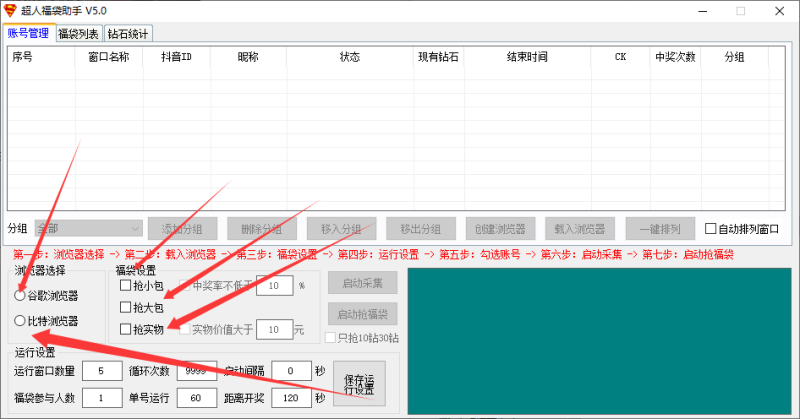800x419 pixels.
Task: Click the 状态 column header
Action: coord(350,57)
